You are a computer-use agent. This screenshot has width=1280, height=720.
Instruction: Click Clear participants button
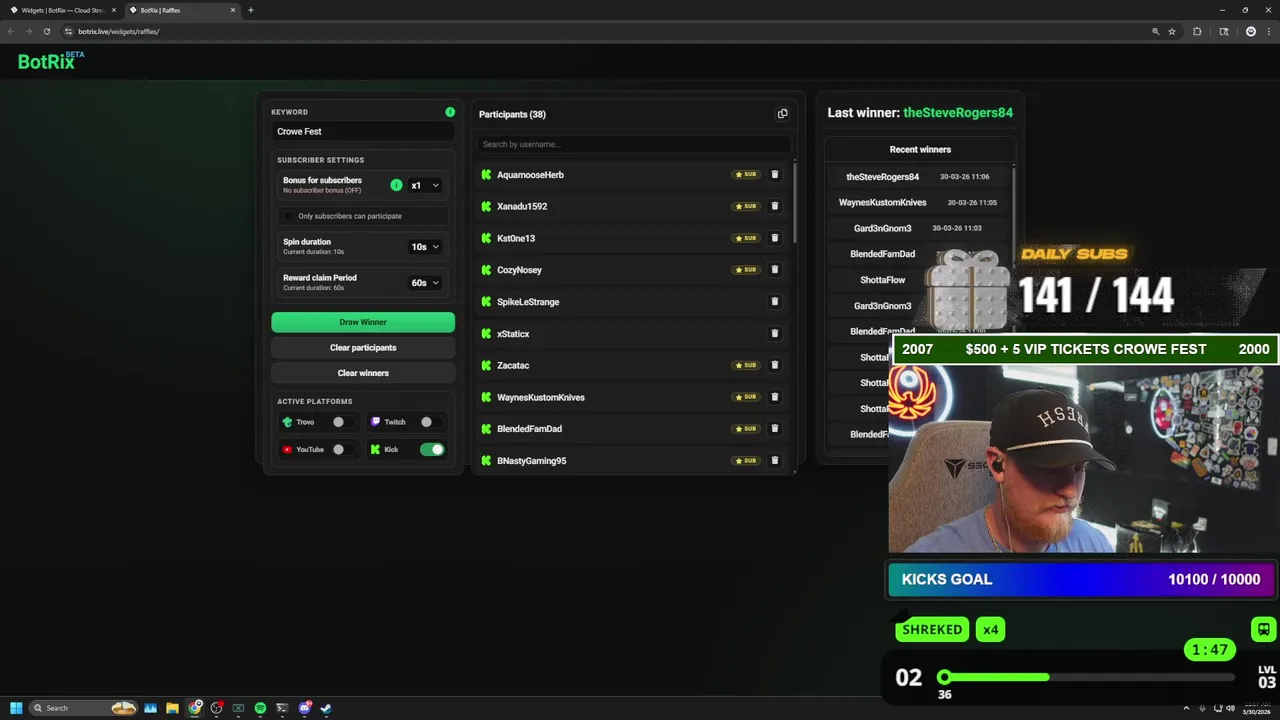coord(363,347)
